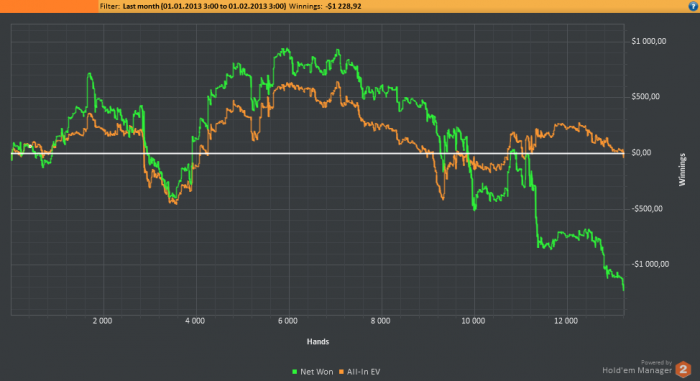Click the vertical Winnings axis title

(682, 169)
